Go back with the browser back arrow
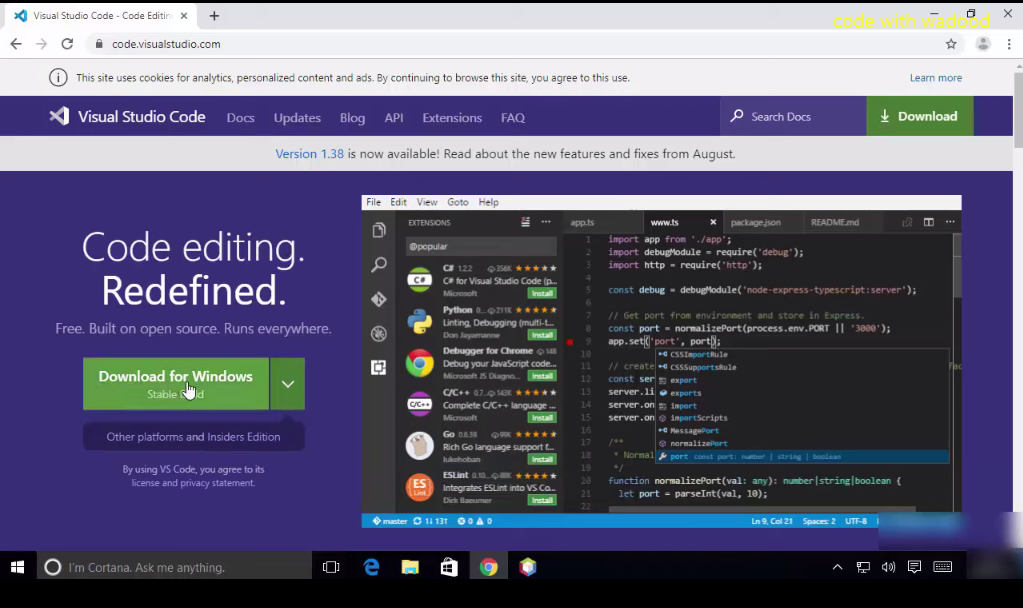Image resolution: width=1023 pixels, height=608 pixels. (16, 44)
